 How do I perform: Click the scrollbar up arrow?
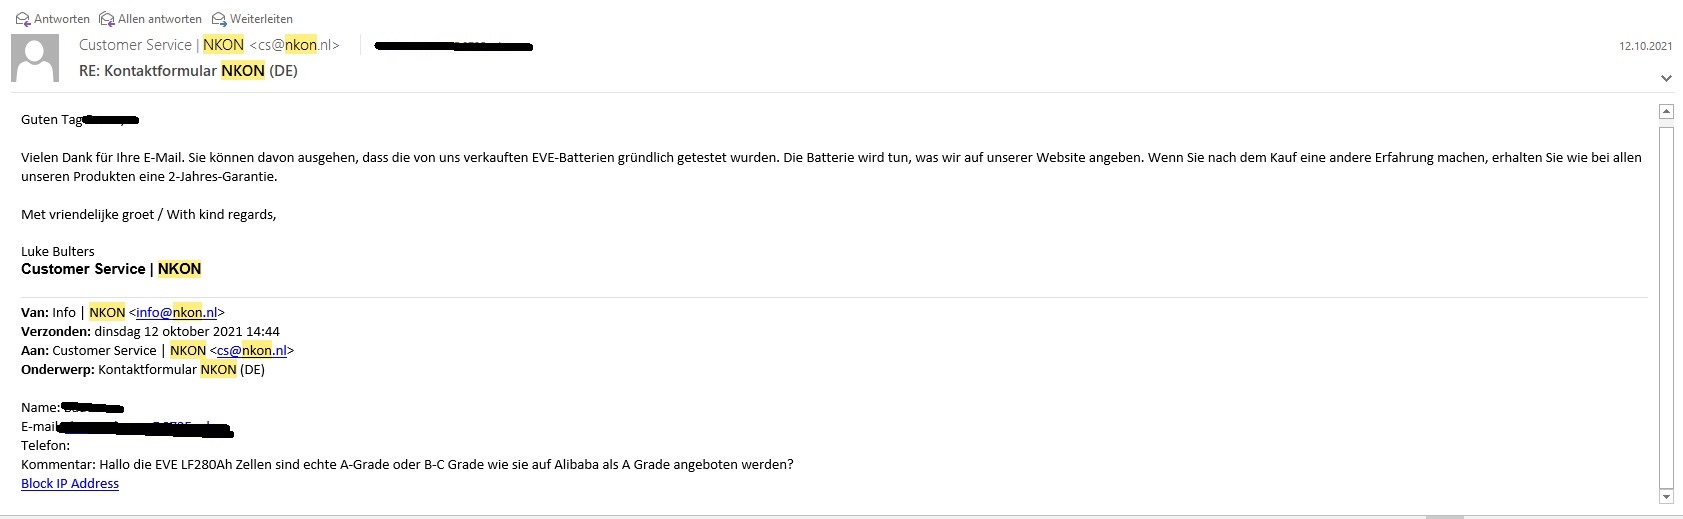(1666, 111)
